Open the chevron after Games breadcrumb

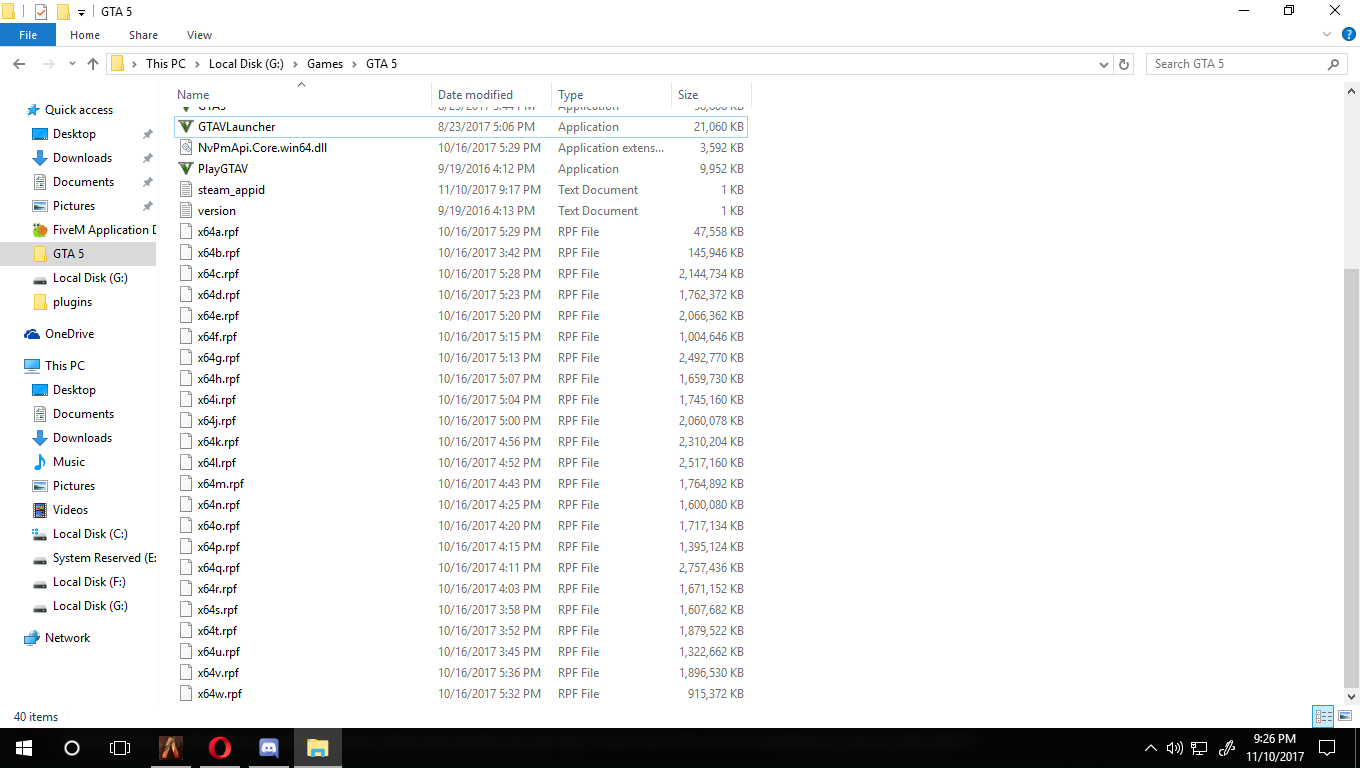point(354,64)
